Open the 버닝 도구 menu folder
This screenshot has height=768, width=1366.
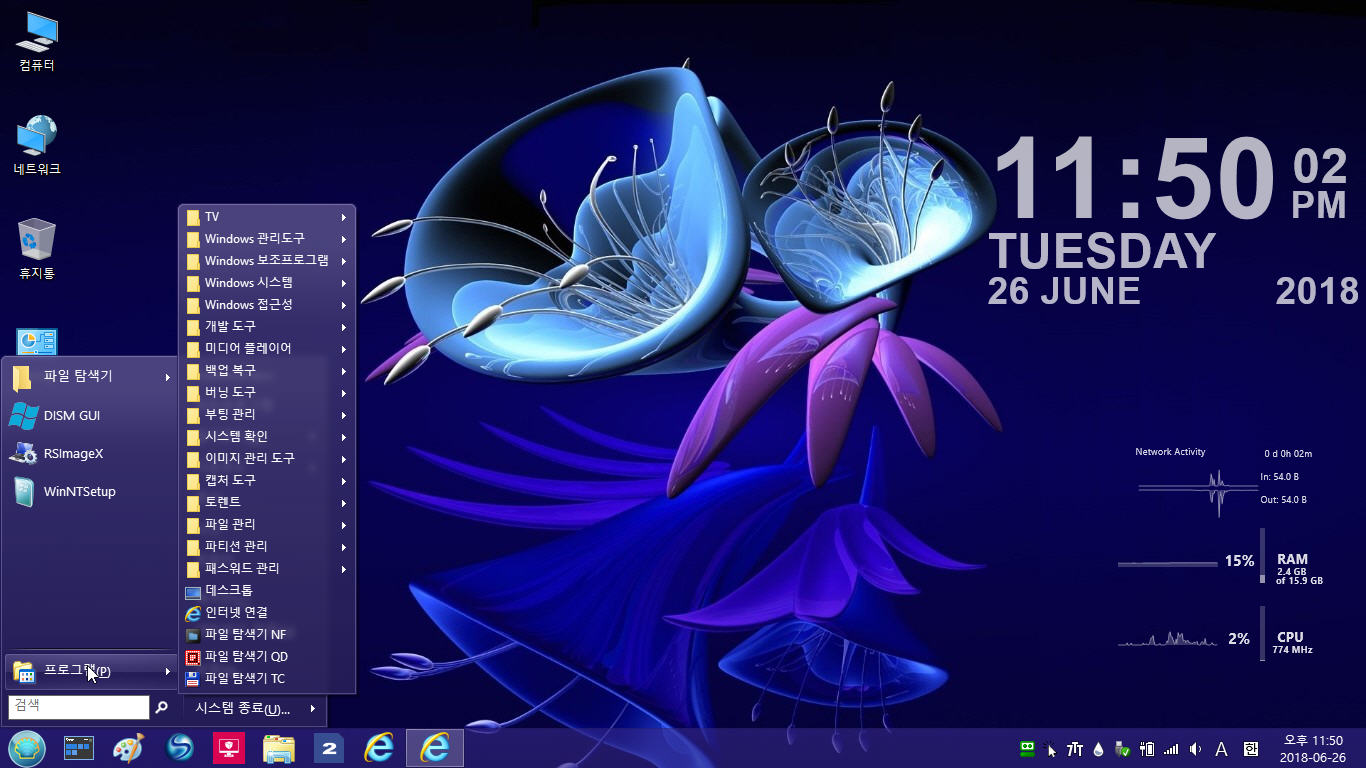[x=266, y=393]
